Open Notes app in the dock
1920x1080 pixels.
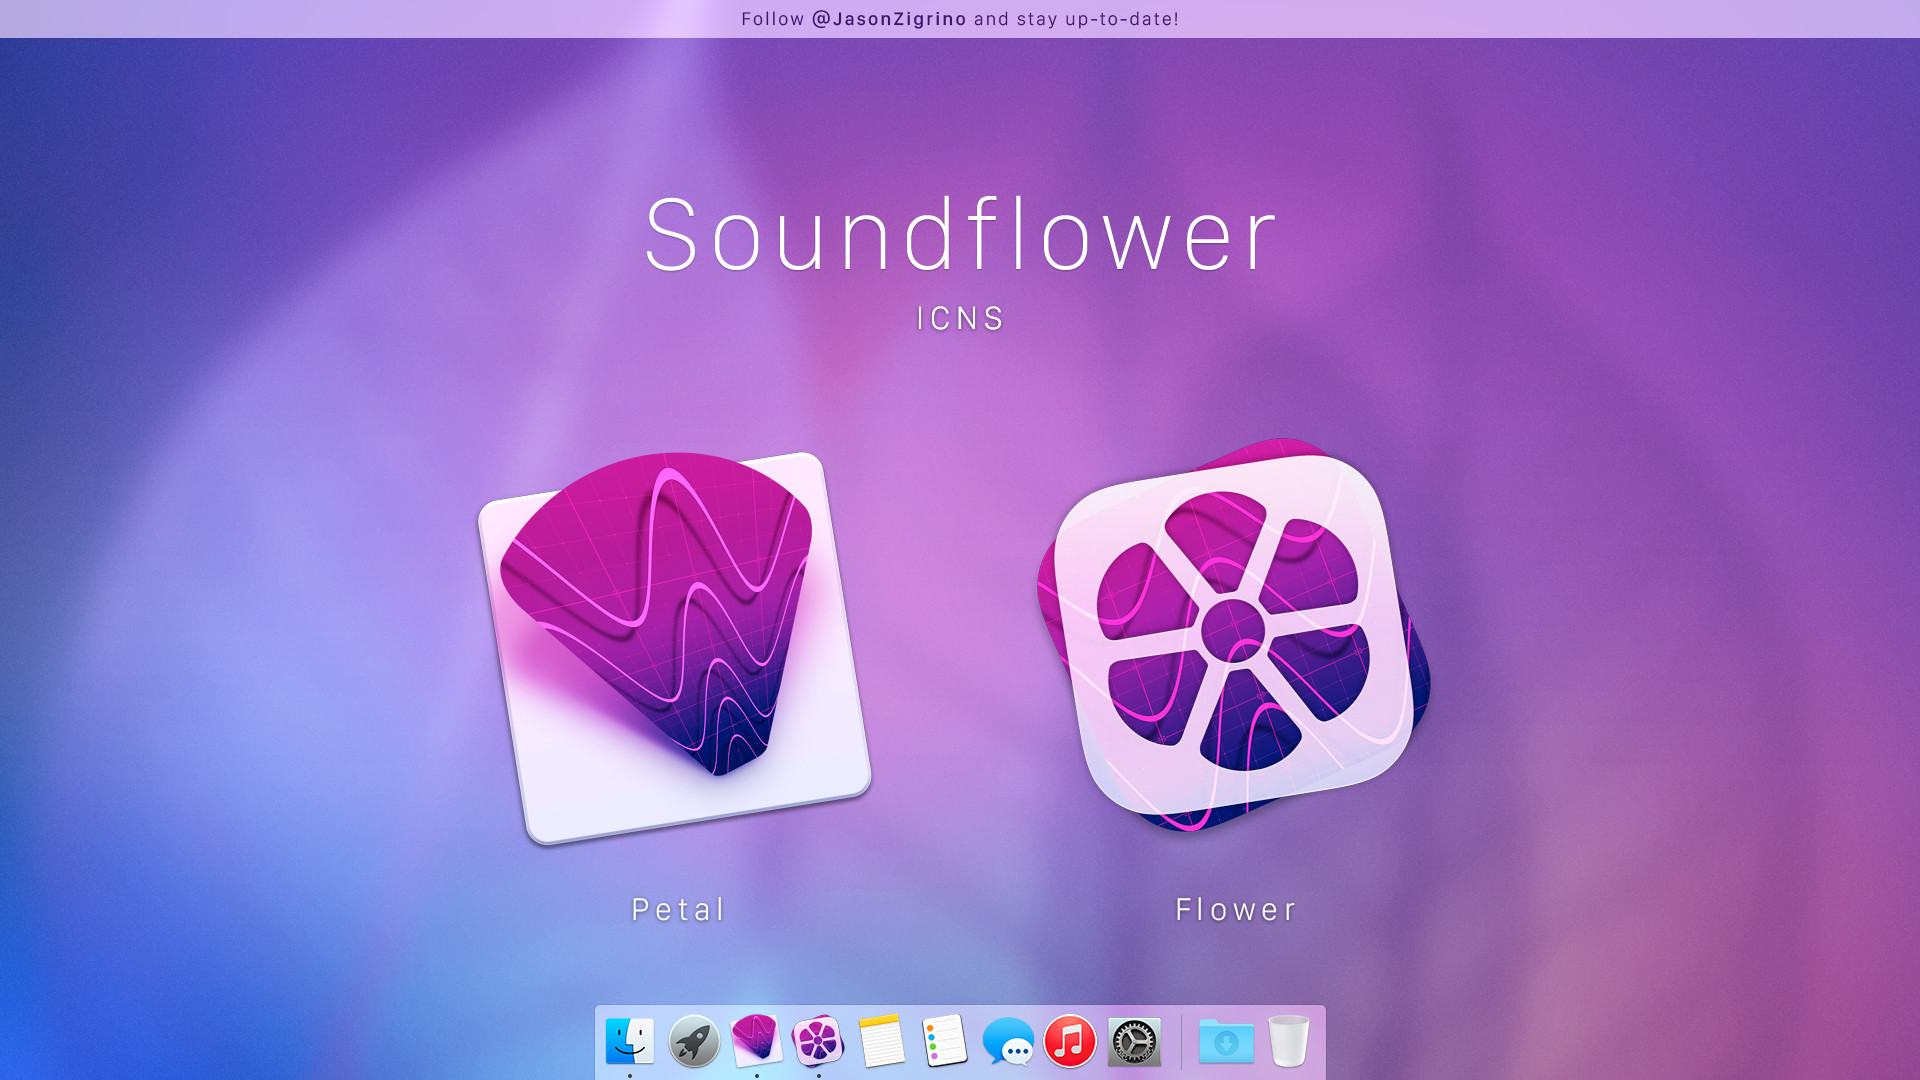coord(881,1041)
